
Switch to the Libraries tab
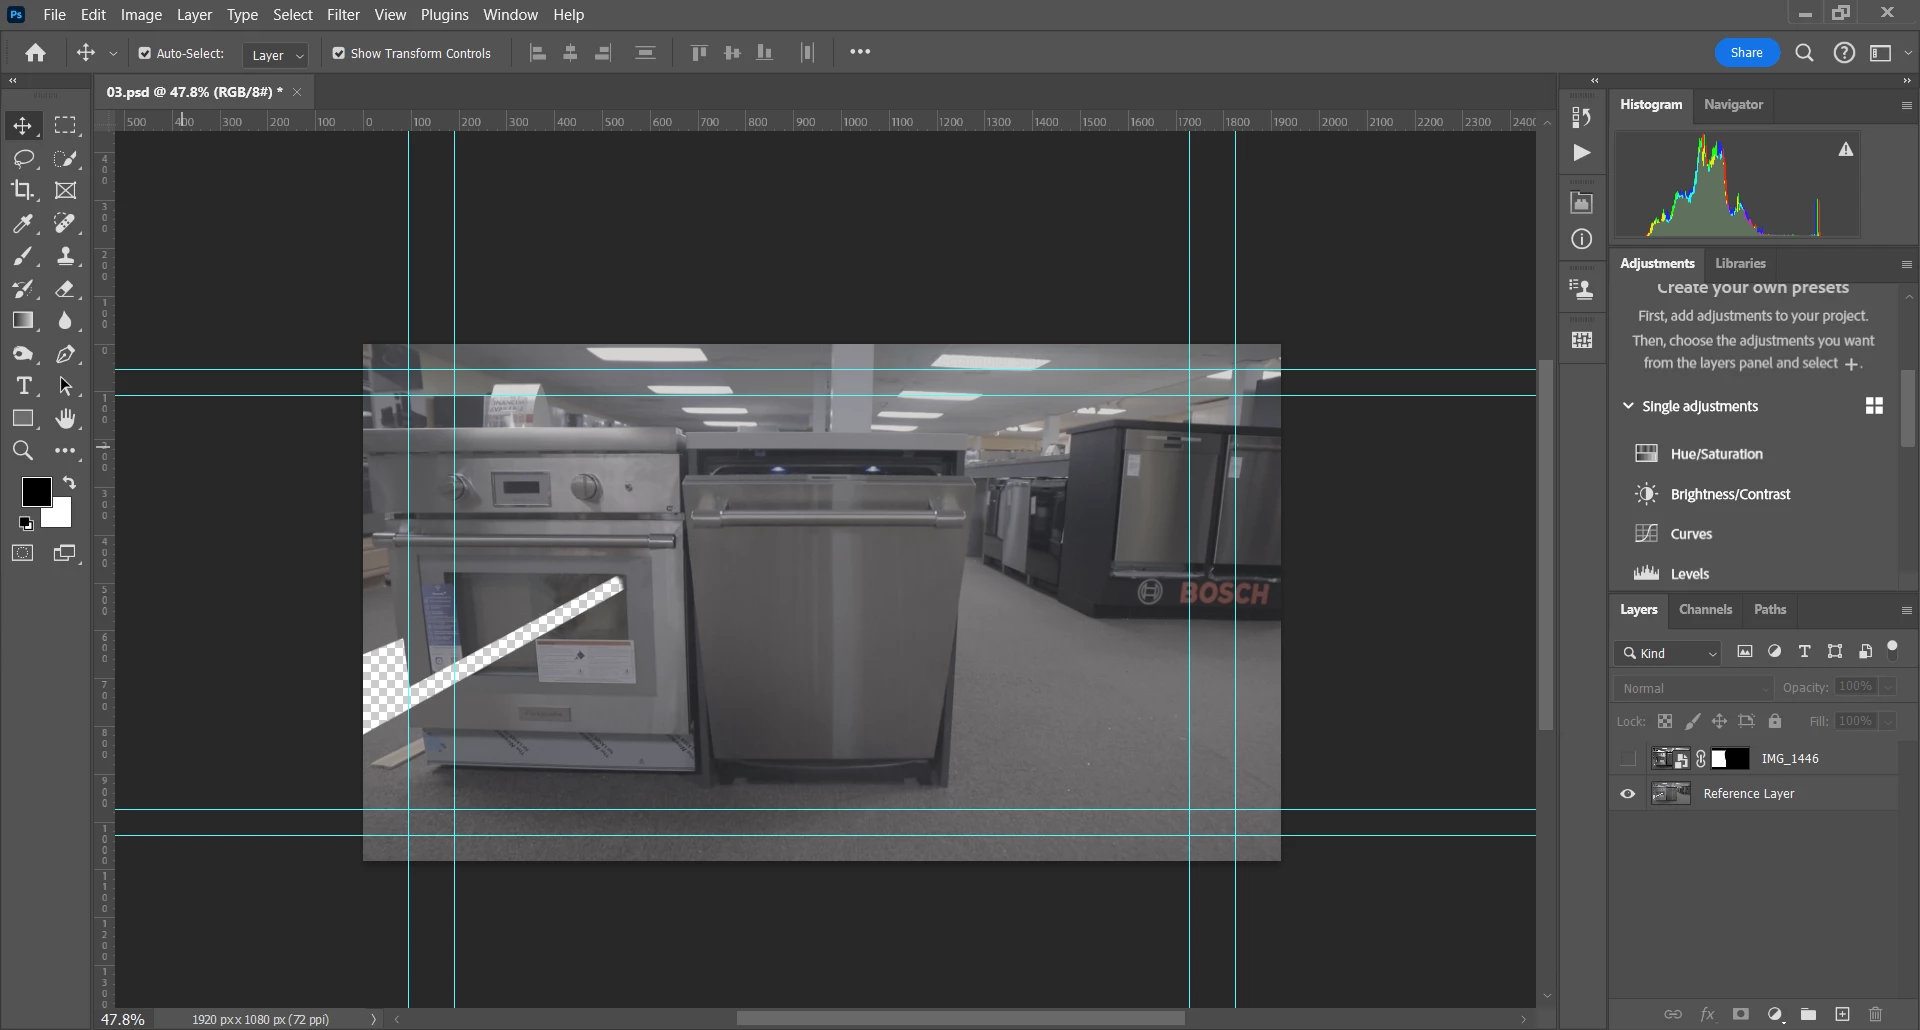1740,263
